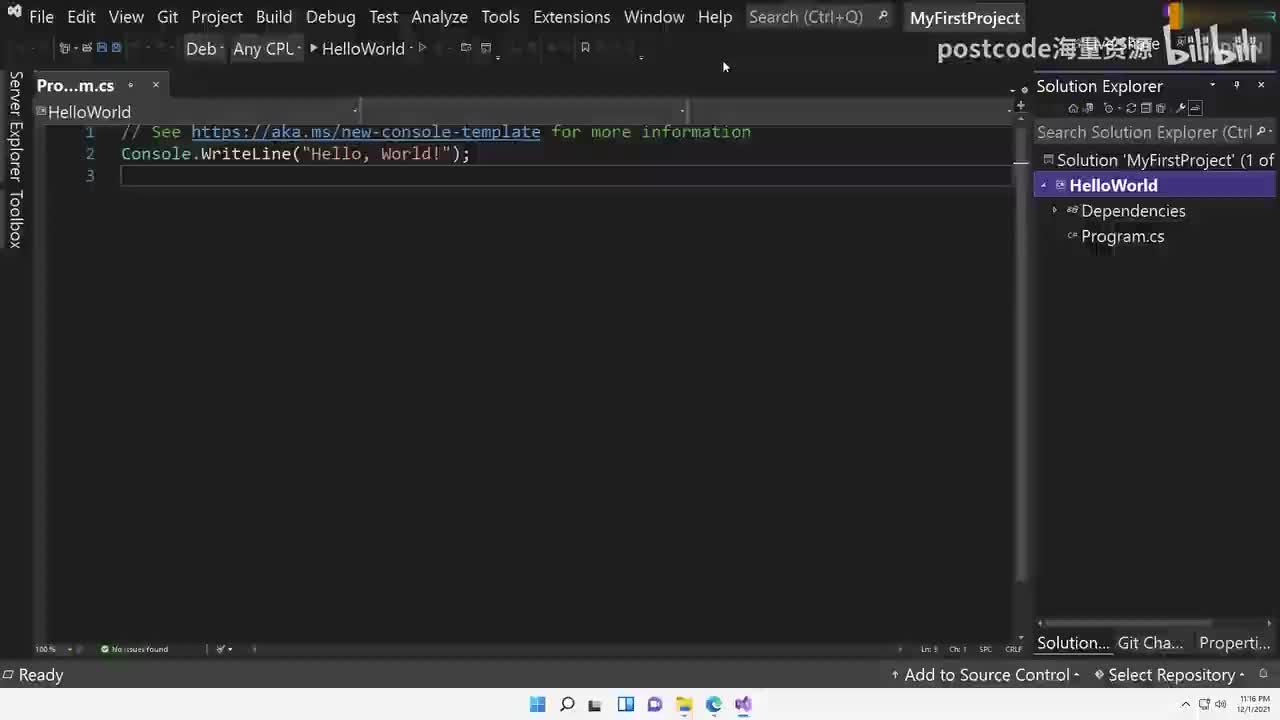Select Program.cs in Solution Explorer
Viewport: 1280px width, 720px height.
[1122, 236]
